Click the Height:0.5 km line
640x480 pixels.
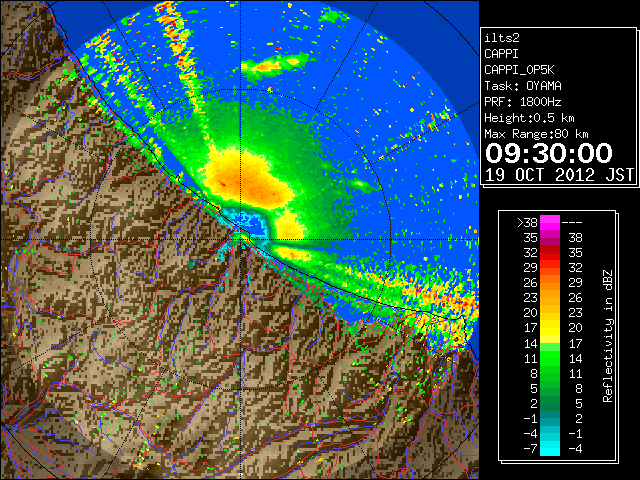529,118
